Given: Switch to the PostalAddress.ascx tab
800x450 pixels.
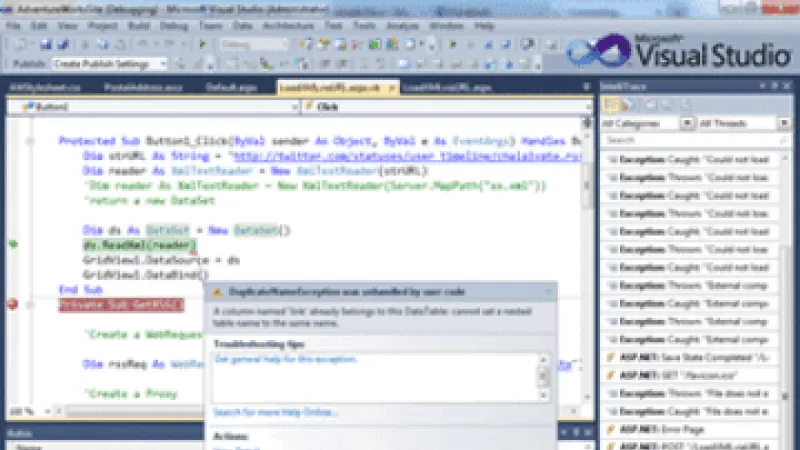Looking at the screenshot, I should (143, 87).
